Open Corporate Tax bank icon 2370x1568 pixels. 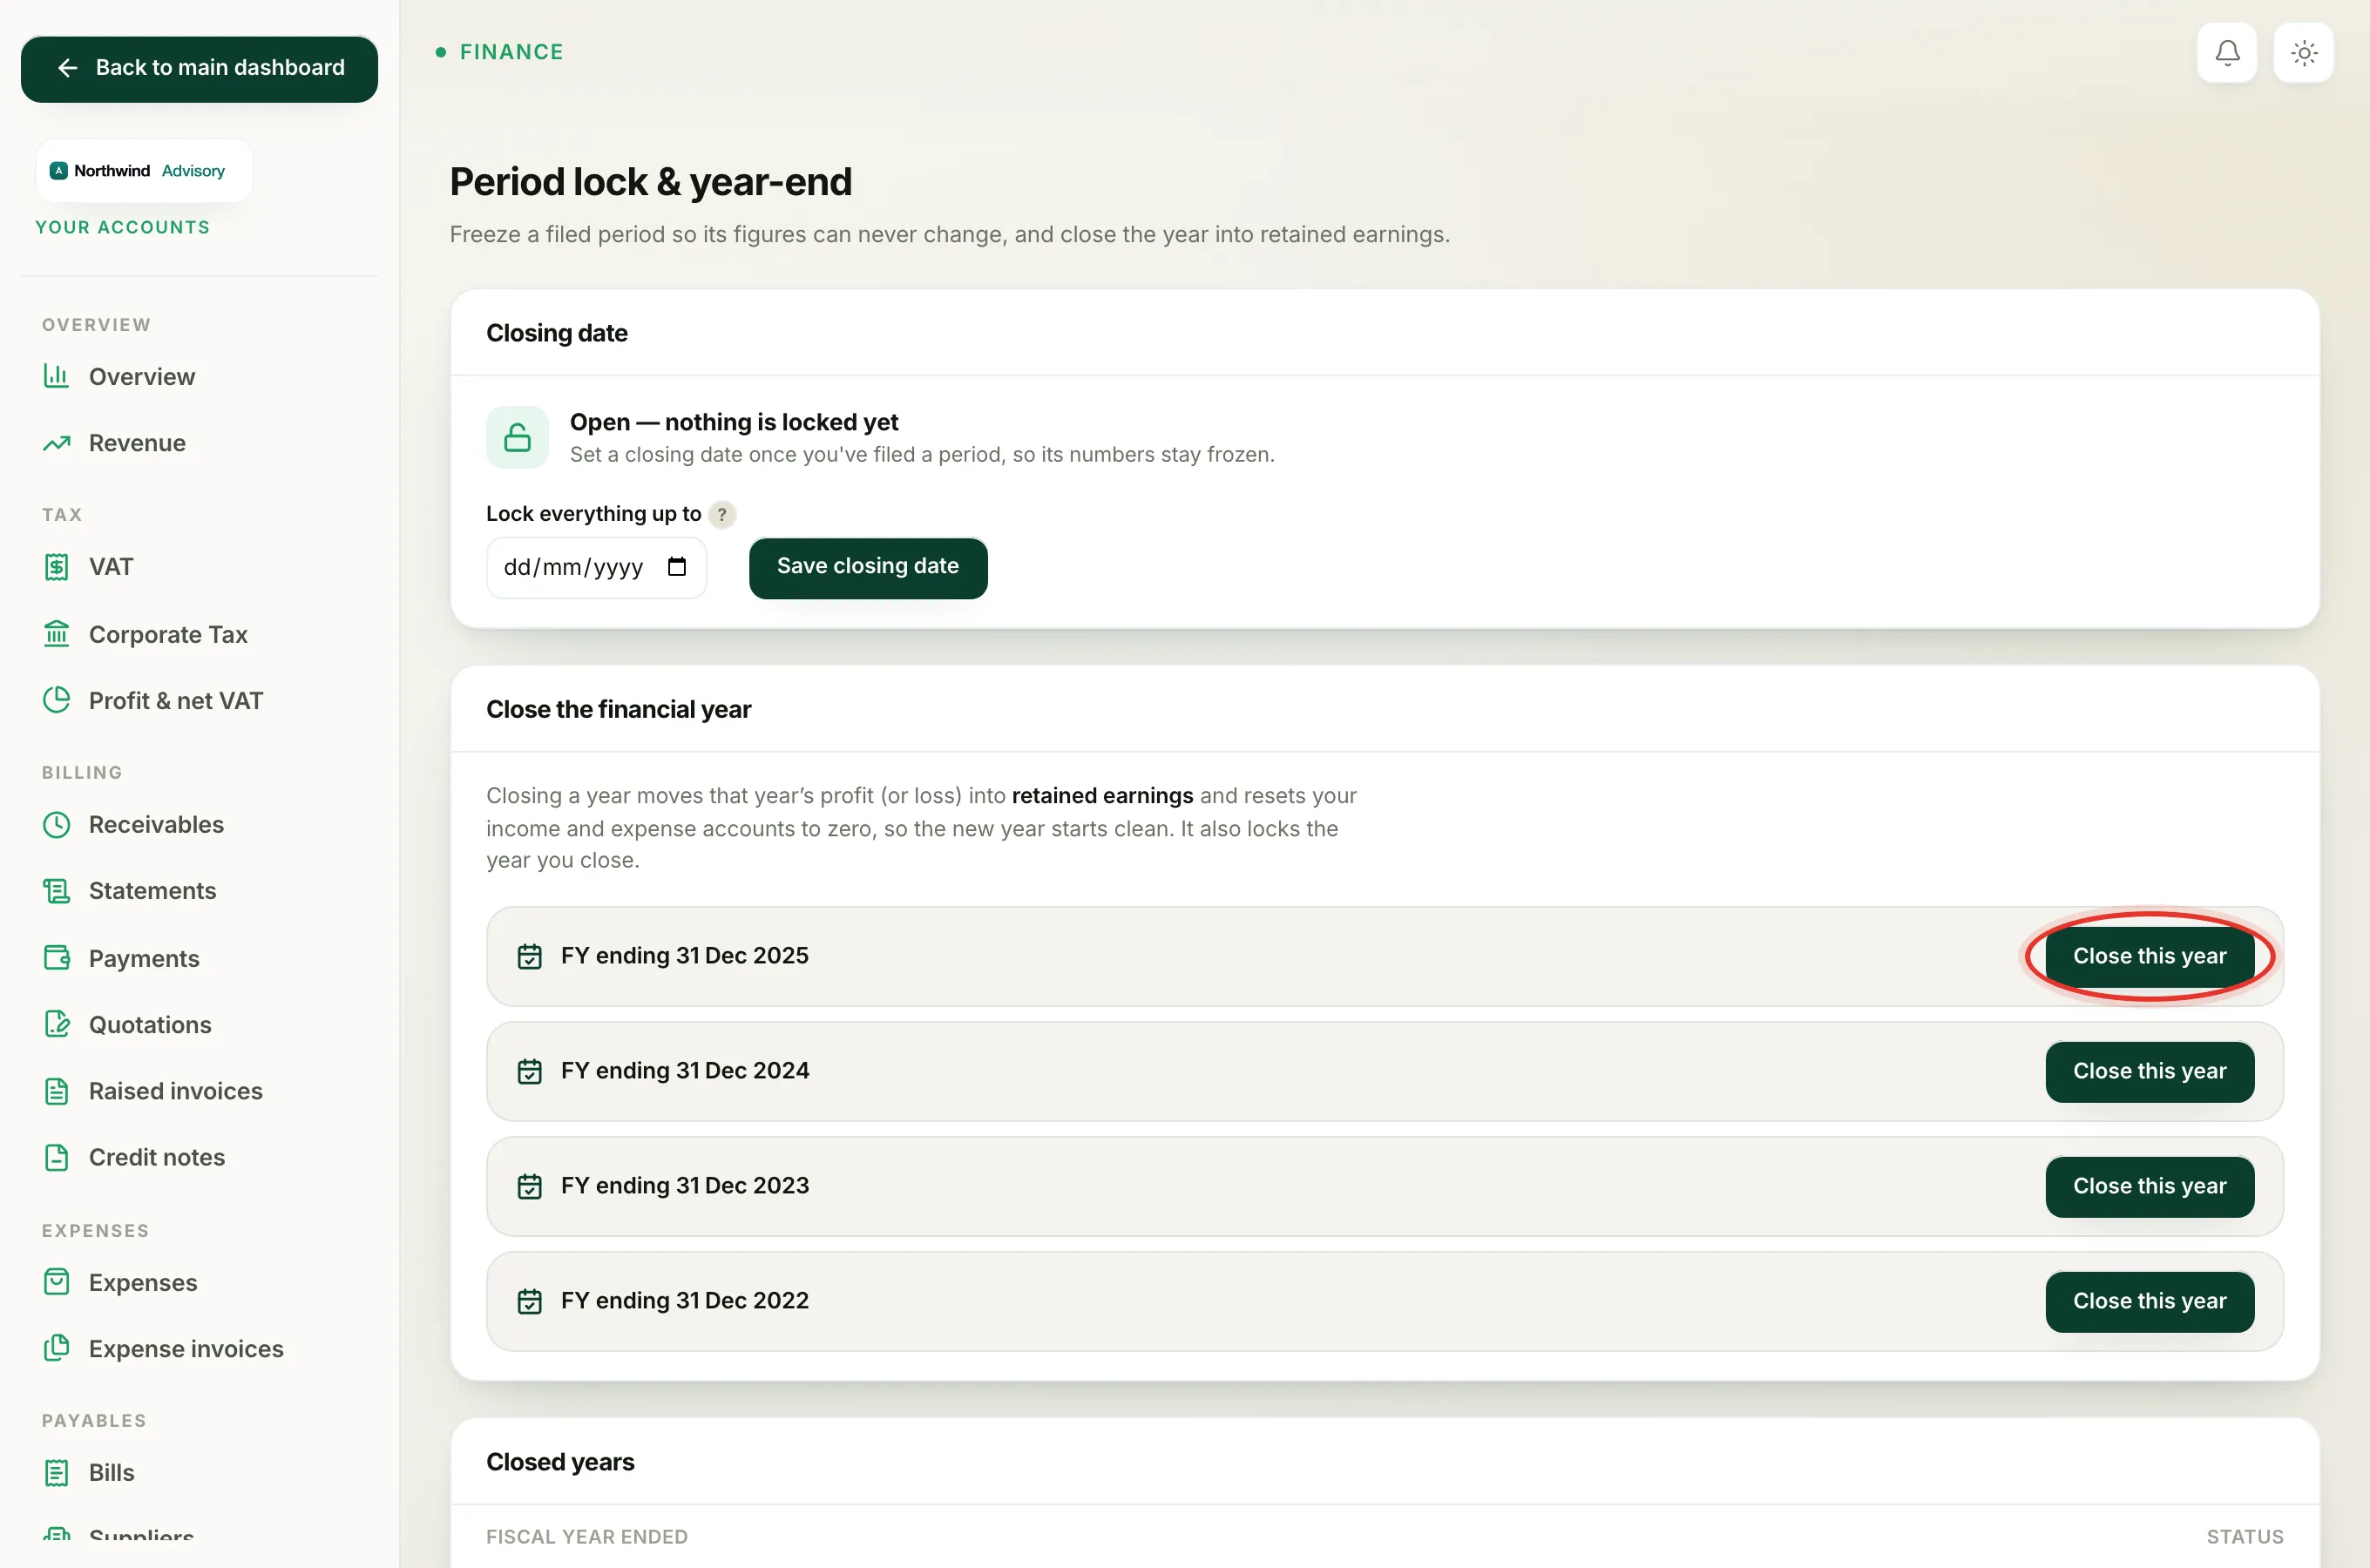click(56, 634)
